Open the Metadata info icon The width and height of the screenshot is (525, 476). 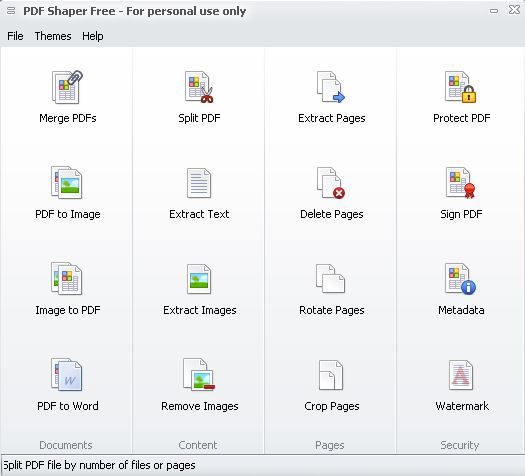pyautogui.click(x=460, y=279)
